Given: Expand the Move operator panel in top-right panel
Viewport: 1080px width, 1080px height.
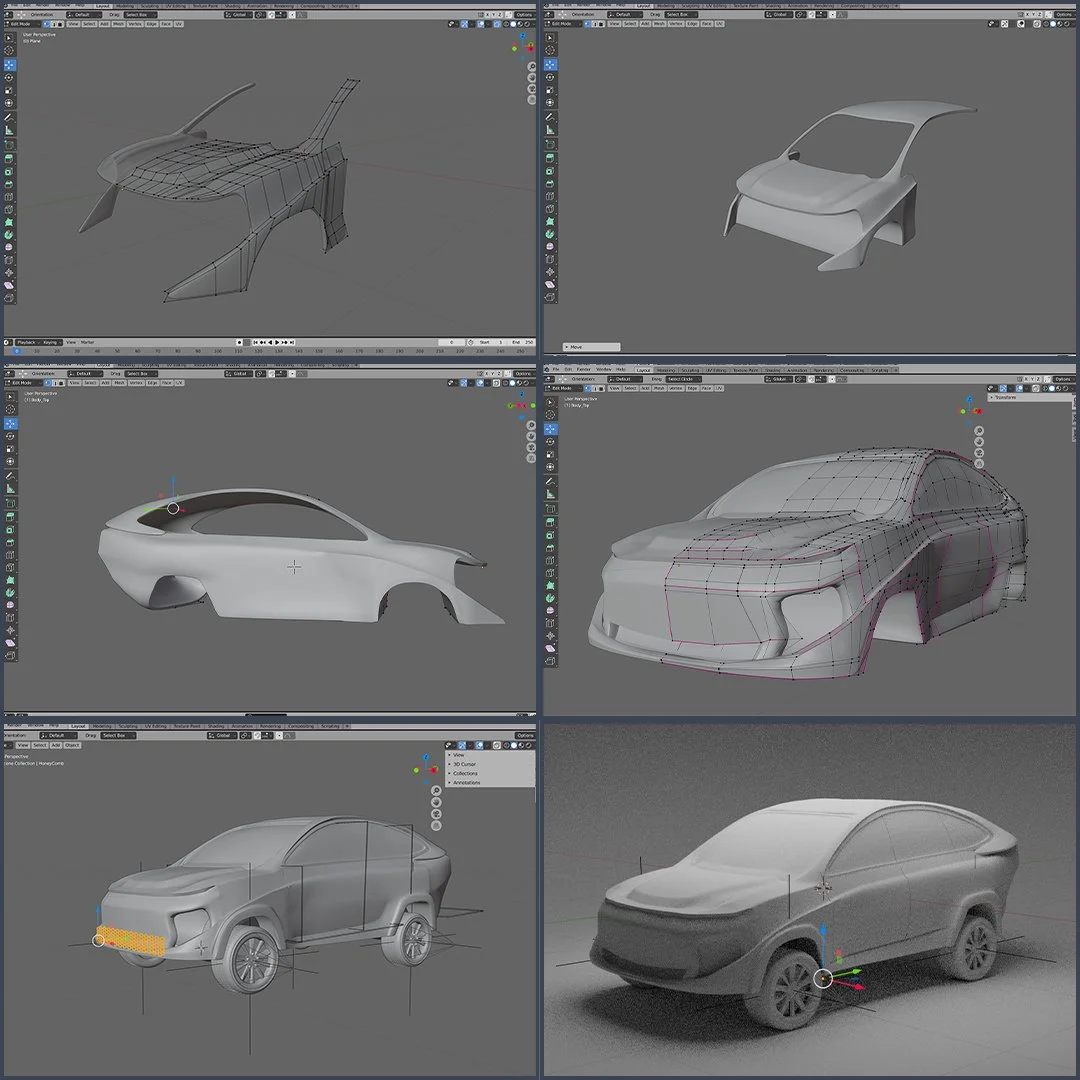Looking at the screenshot, I should click(x=592, y=347).
